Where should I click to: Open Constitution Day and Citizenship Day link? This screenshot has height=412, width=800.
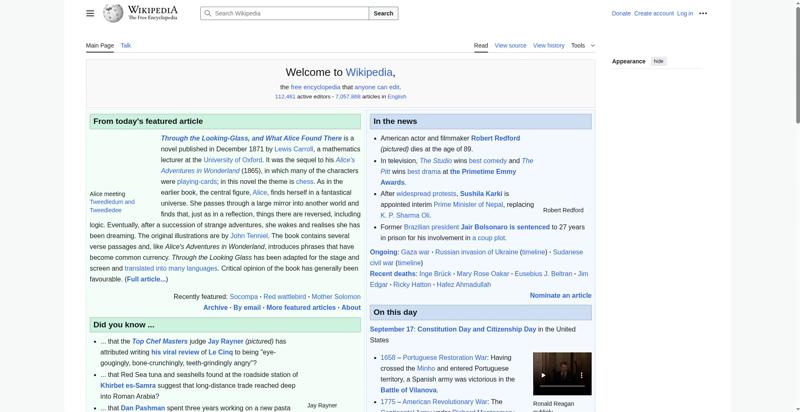point(477,329)
